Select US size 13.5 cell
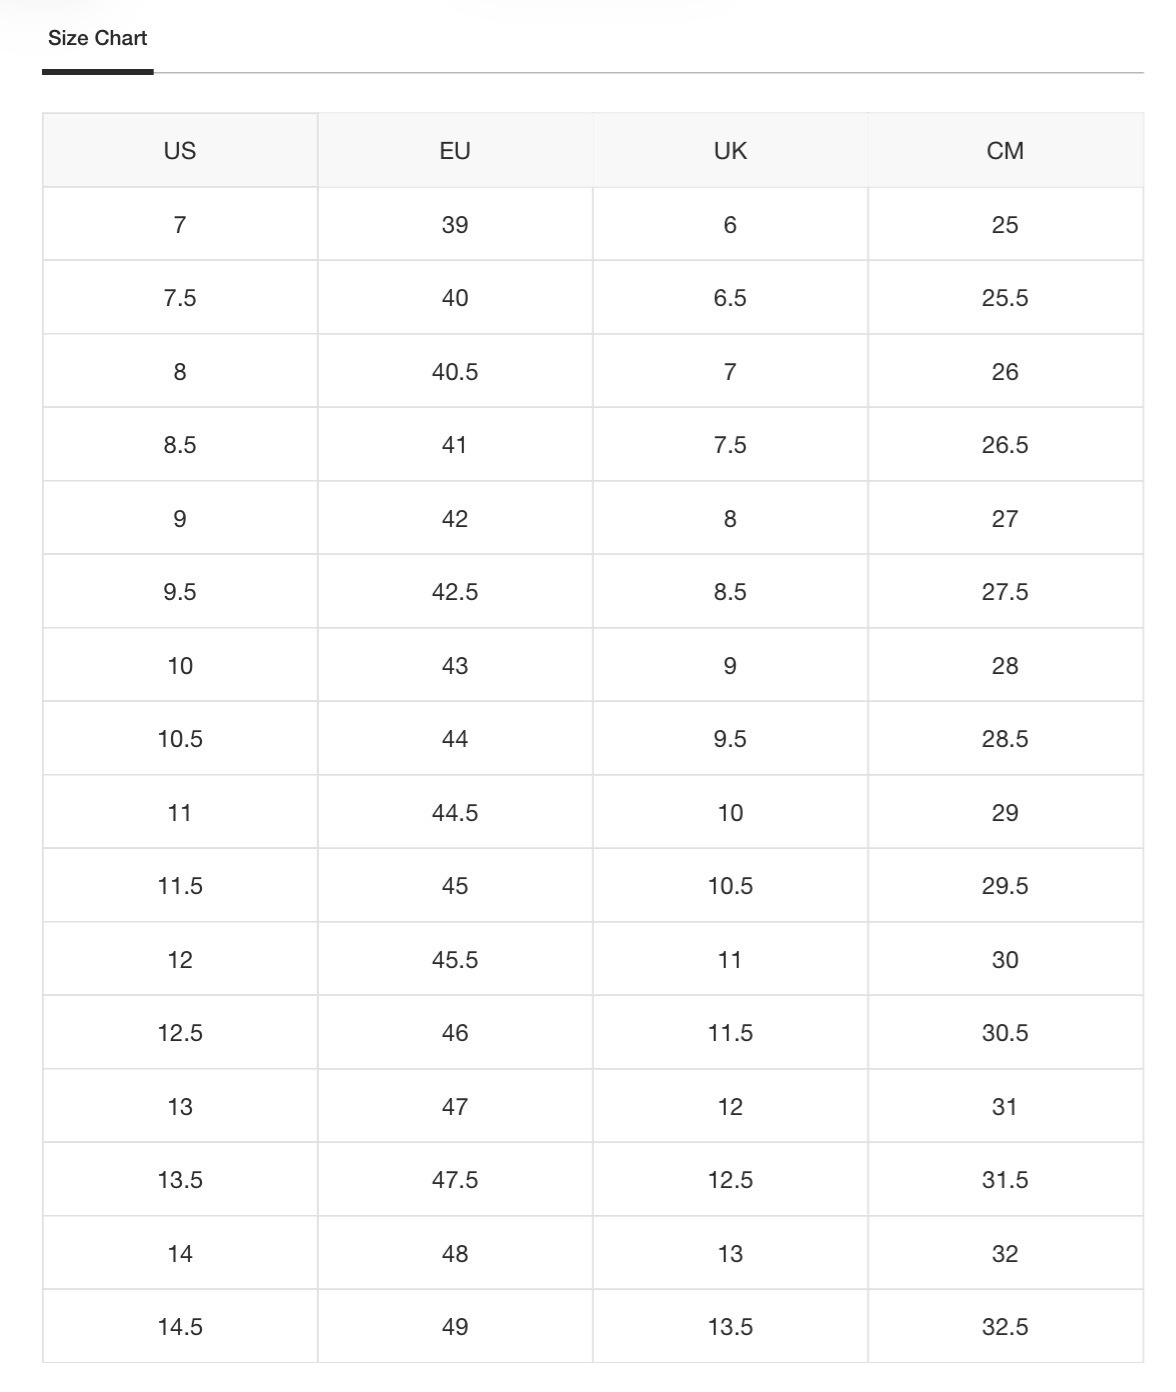The height and width of the screenshot is (1392, 1176). [x=180, y=1180]
